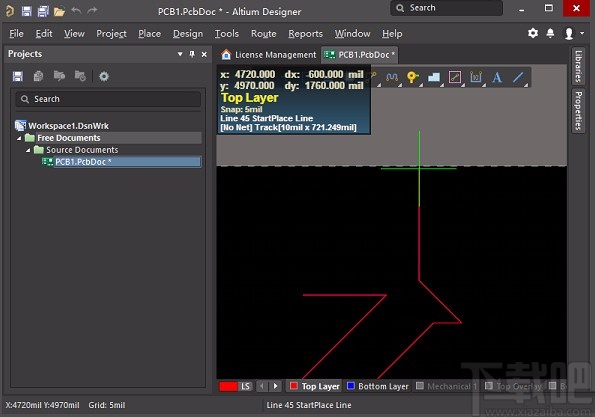Viewport: 595px width, 417px height.
Task: Click the Altium logo icon in title bar
Action: click(x=10, y=11)
